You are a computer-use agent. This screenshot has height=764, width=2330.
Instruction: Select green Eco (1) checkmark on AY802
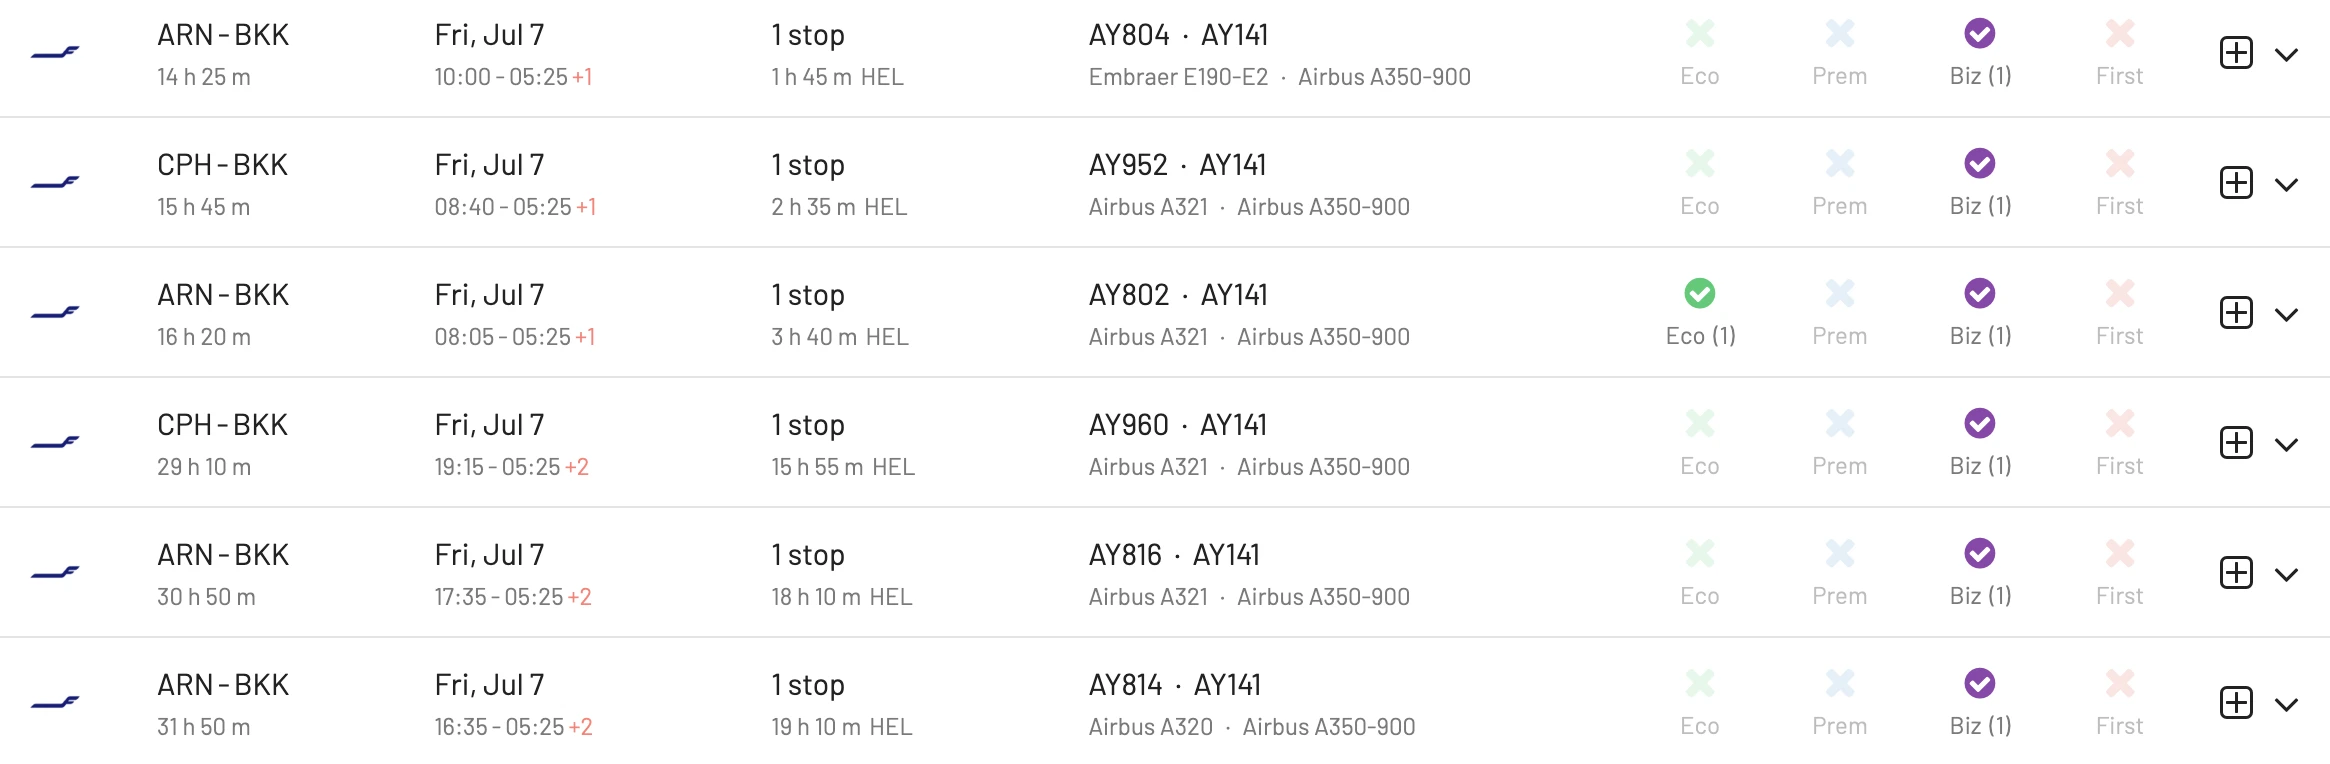tap(1700, 293)
